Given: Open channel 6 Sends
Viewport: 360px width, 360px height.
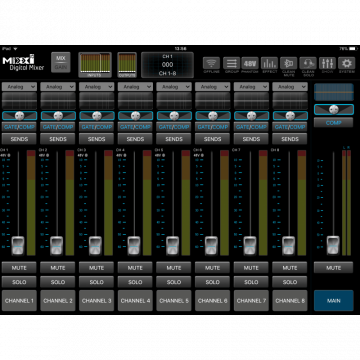Looking at the screenshot, I should tap(213, 139).
